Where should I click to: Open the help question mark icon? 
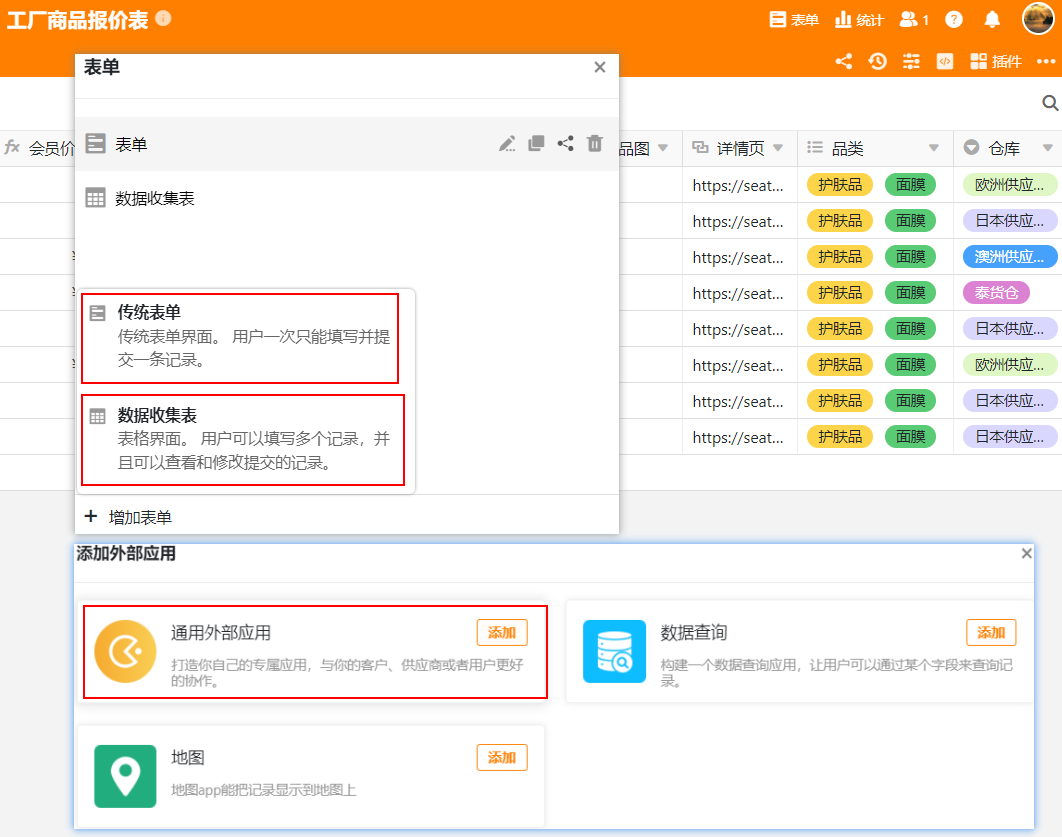click(953, 19)
